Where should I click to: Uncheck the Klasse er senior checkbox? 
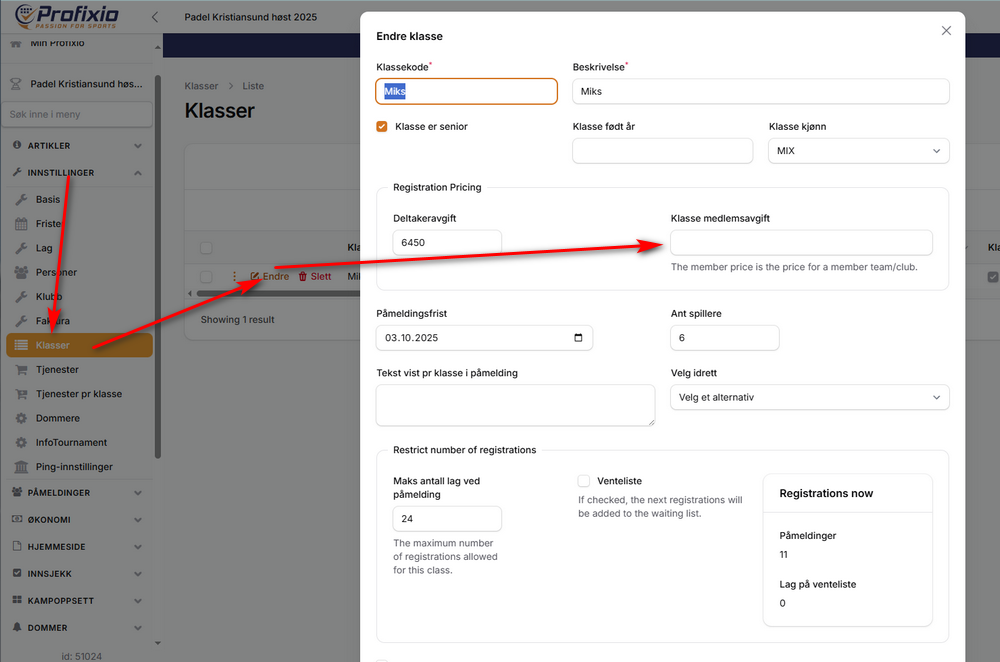pos(382,127)
